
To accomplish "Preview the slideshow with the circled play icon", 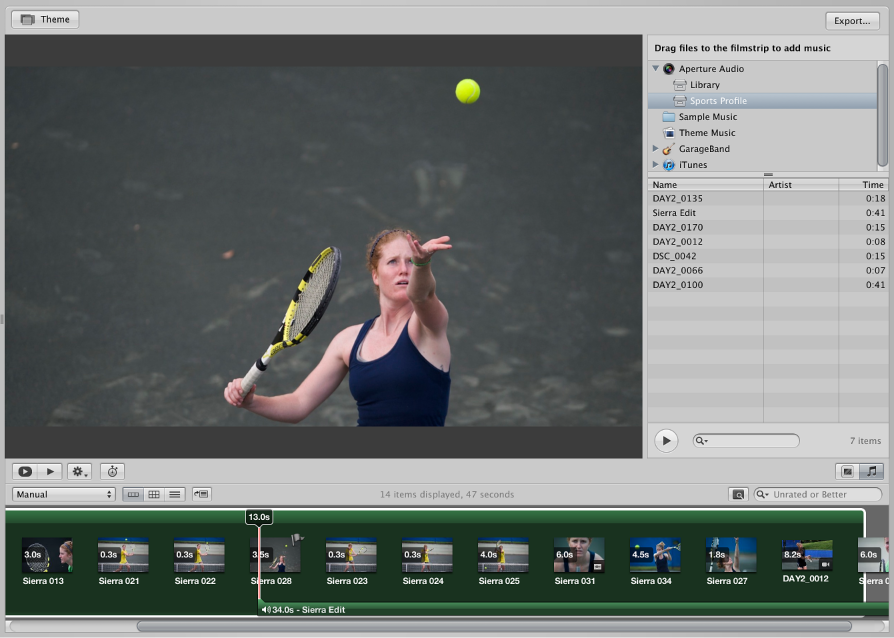I will (25, 471).
